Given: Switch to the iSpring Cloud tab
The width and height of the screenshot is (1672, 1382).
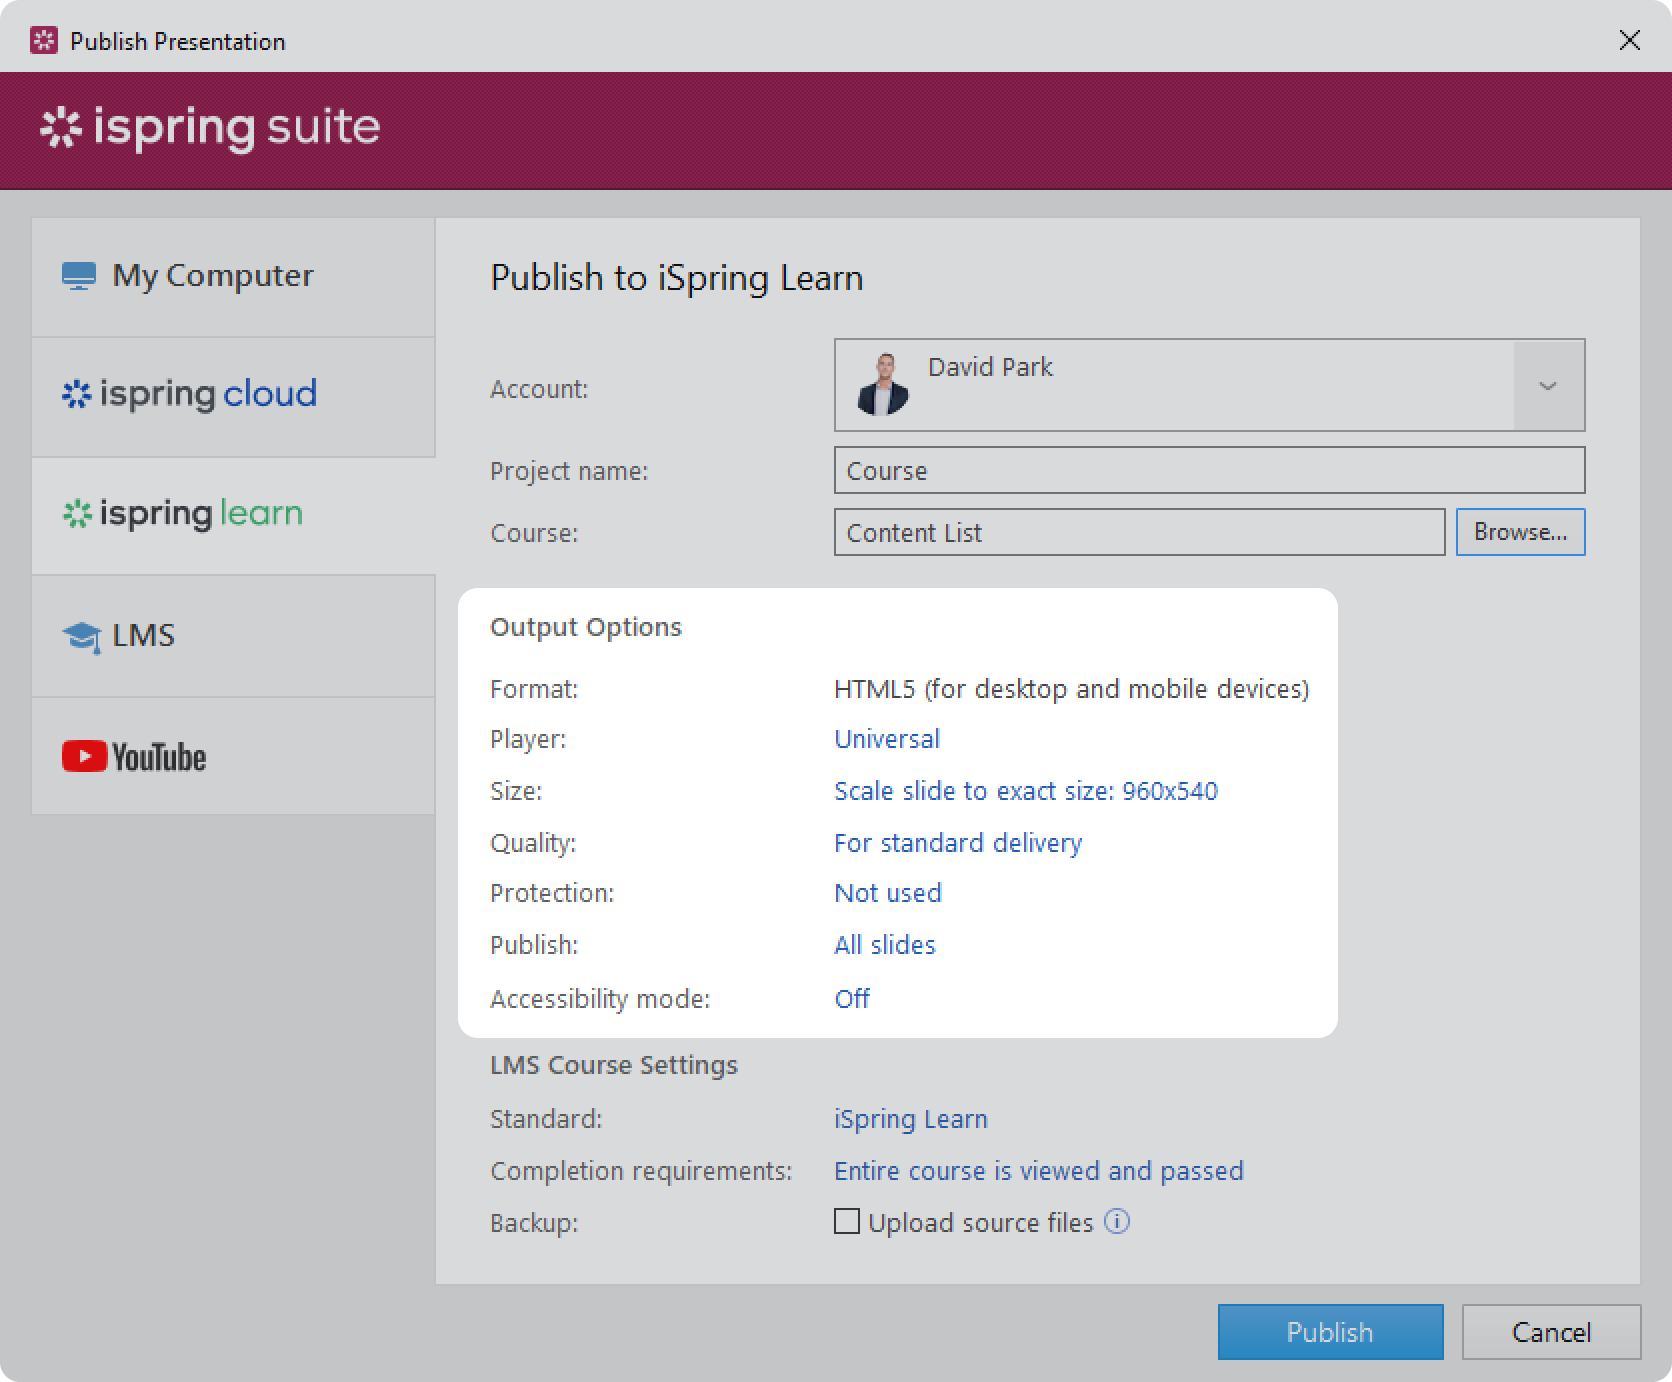Looking at the screenshot, I should tap(233, 396).
